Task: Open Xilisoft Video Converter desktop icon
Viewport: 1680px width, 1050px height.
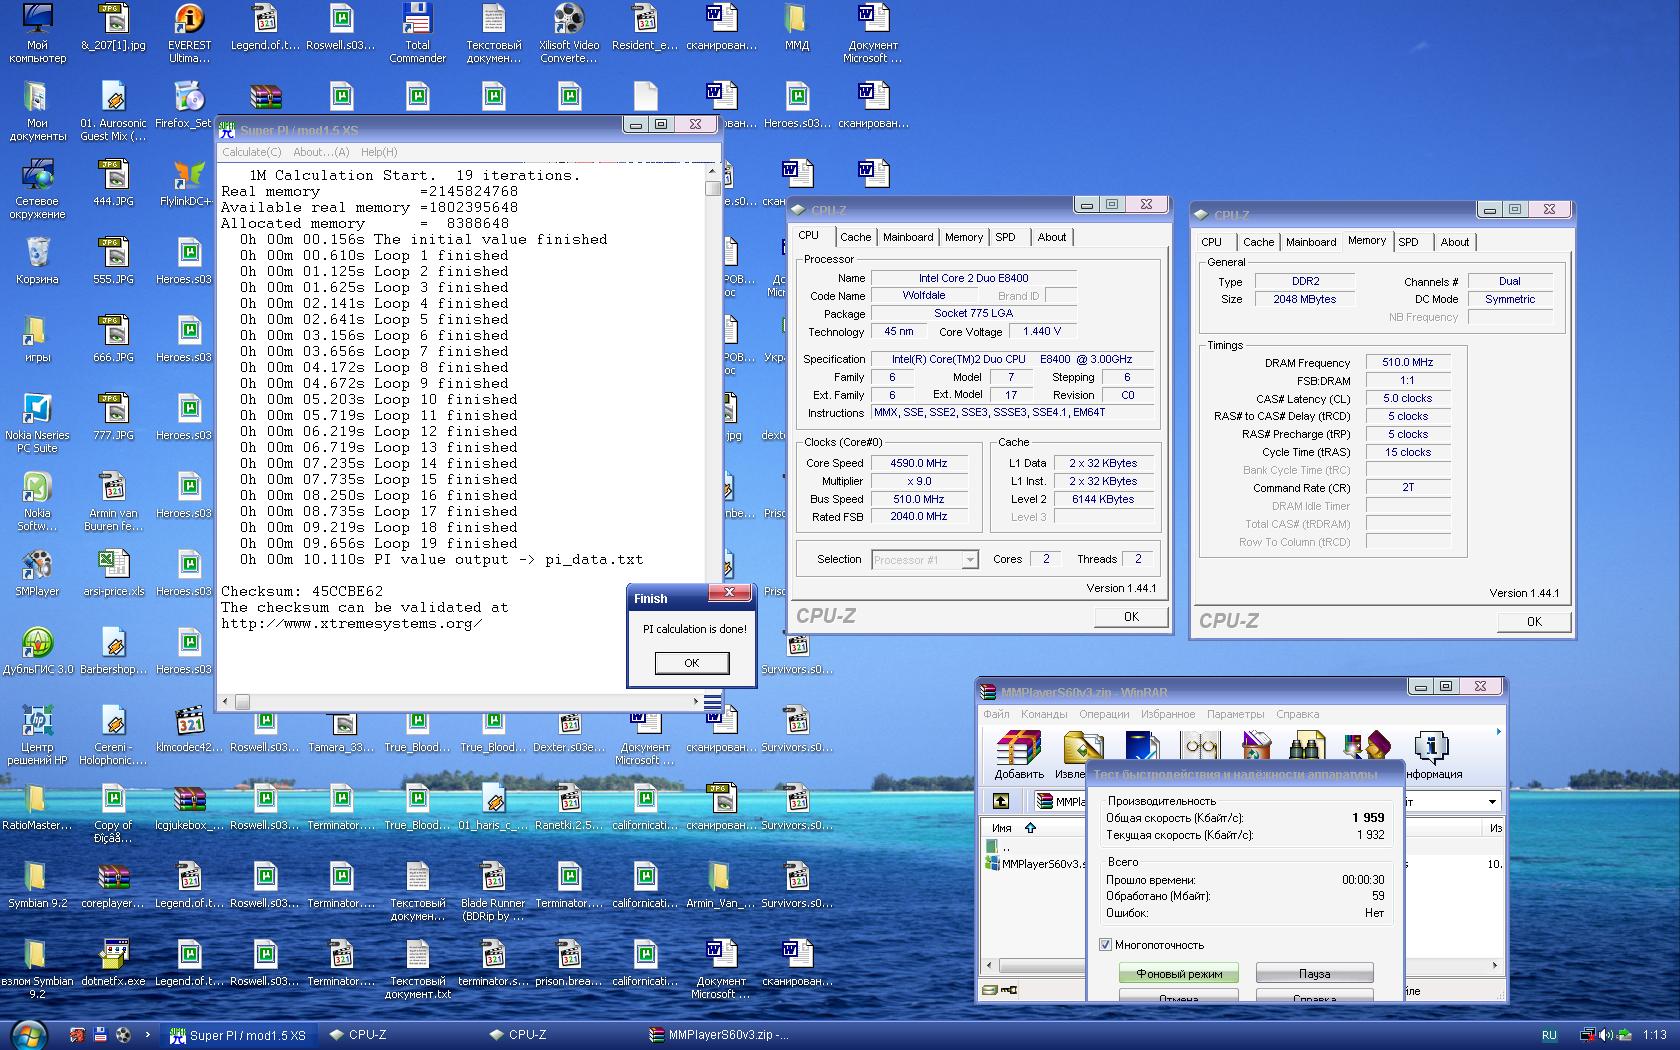Action: click(x=569, y=33)
